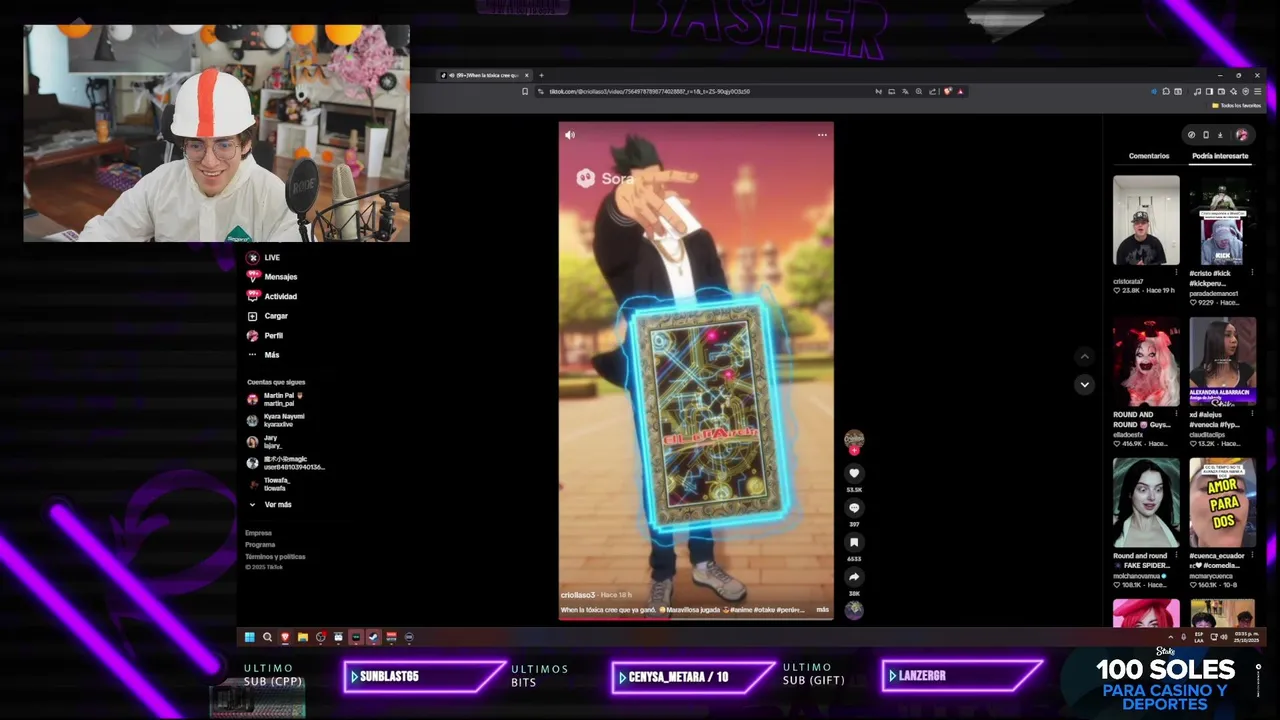The height and width of the screenshot is (720, 1280).
Task: Bookmark page icon left of URL
Action: tap(525, 91)
